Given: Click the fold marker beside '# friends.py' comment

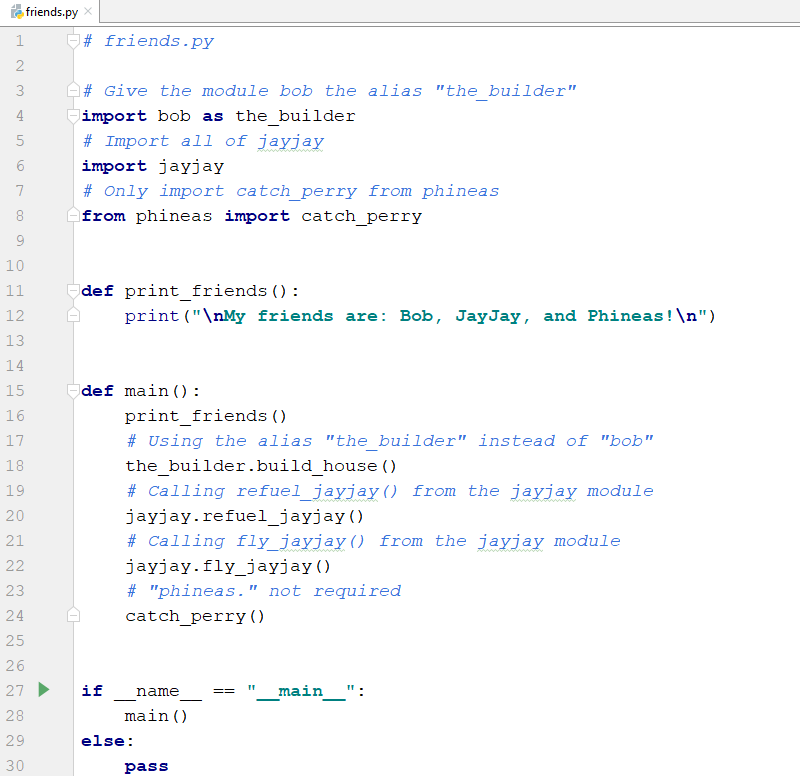Looking at the screenshot, I should pyautogui.click(x=72, y=41).
